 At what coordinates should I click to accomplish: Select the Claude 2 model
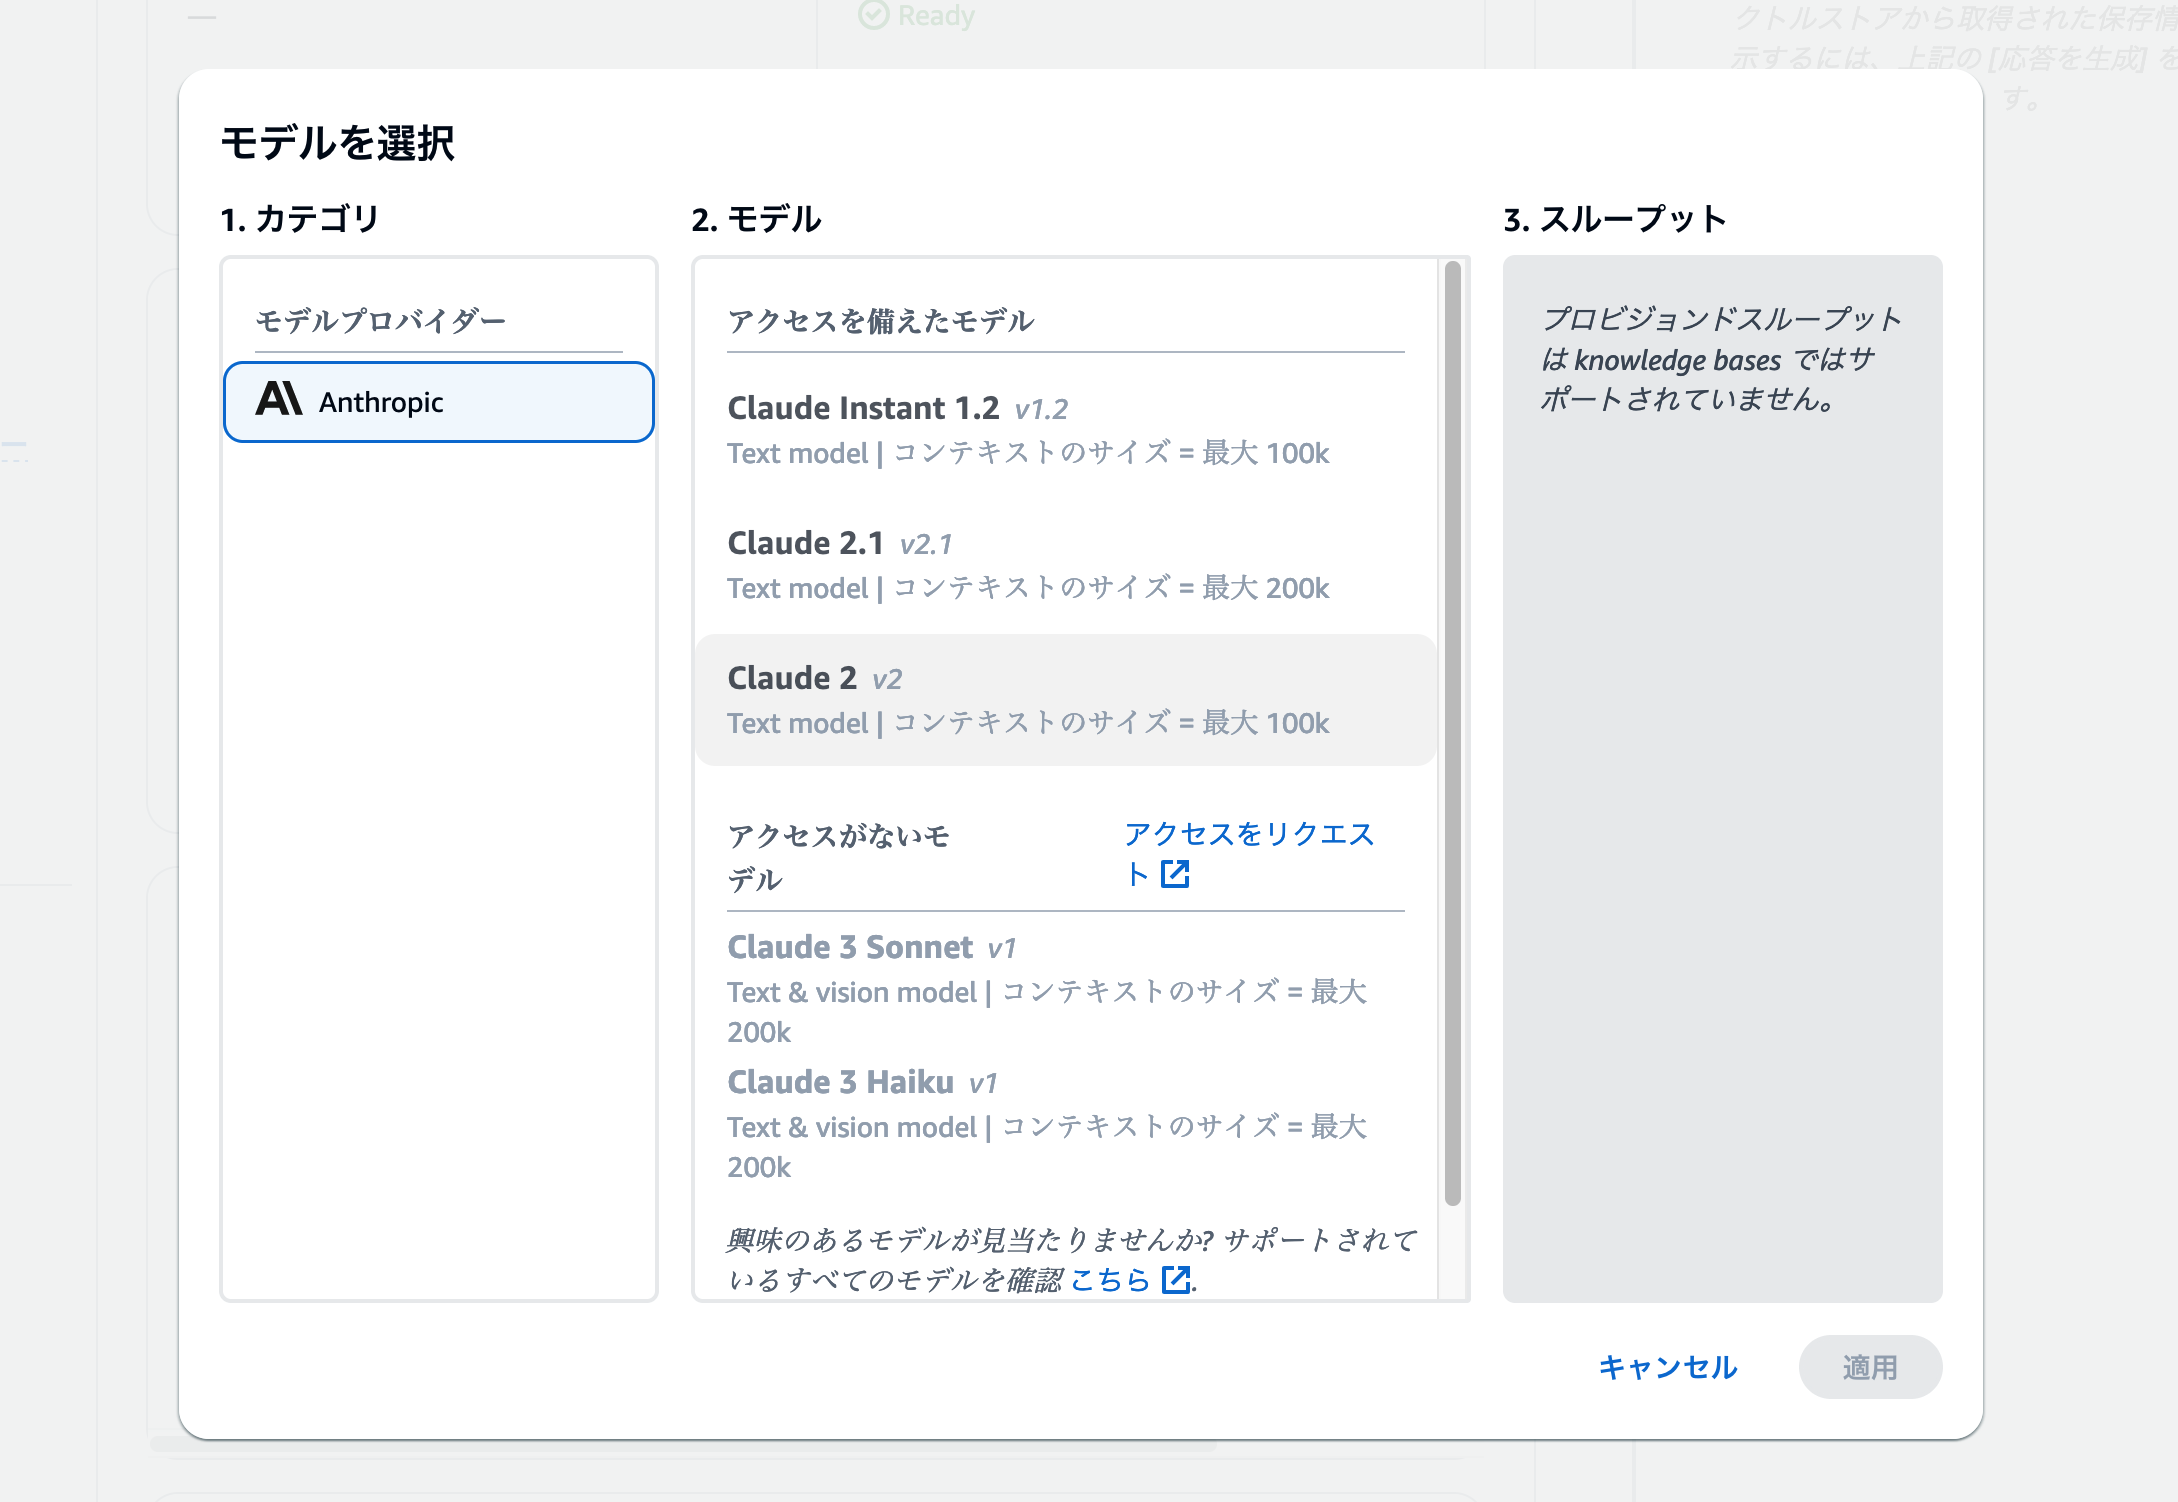point(1060,698)
